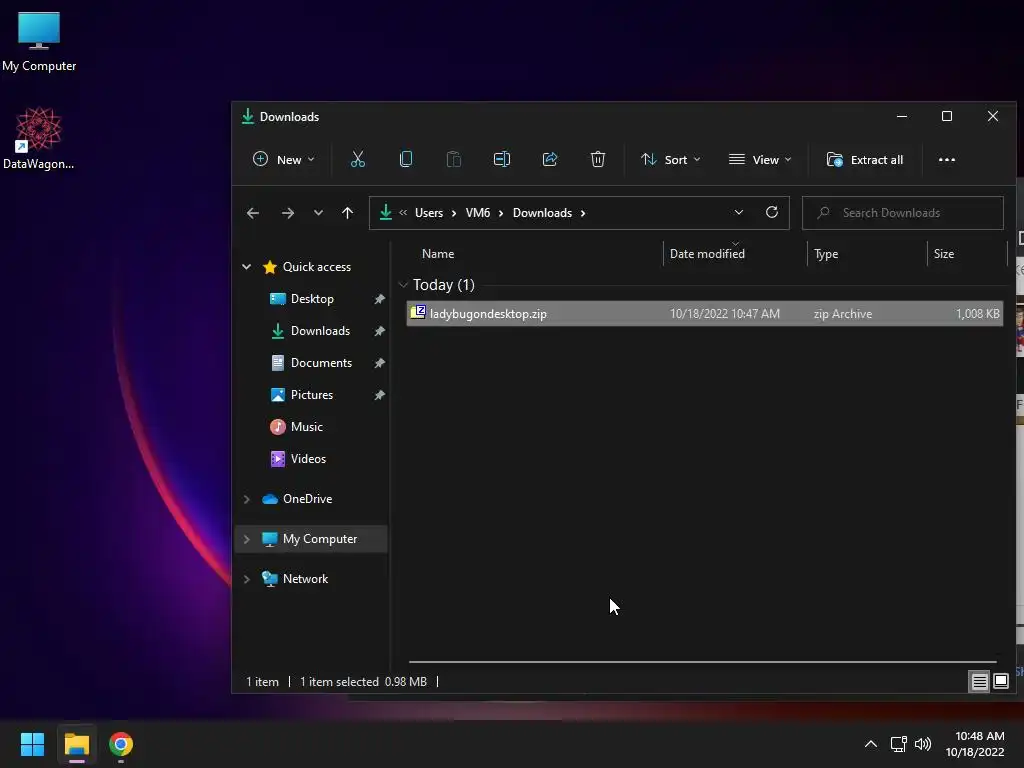This screenshot has width=1024, height=768.
Task: Click the Cut scissors icon in toolbar
Action: [x=358, y=159]
